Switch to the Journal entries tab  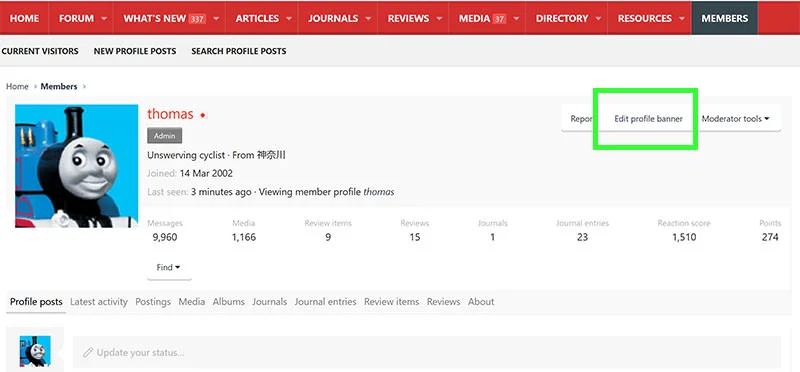pyautogui.click(x=325, y=302)
